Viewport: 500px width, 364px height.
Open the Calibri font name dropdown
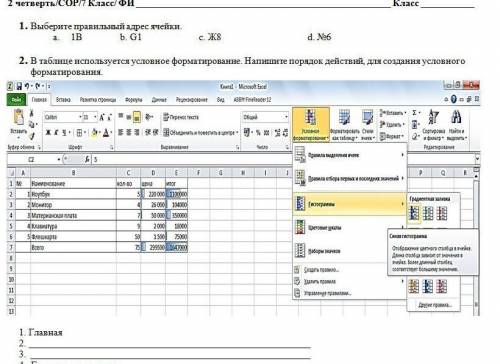(80, 117)
